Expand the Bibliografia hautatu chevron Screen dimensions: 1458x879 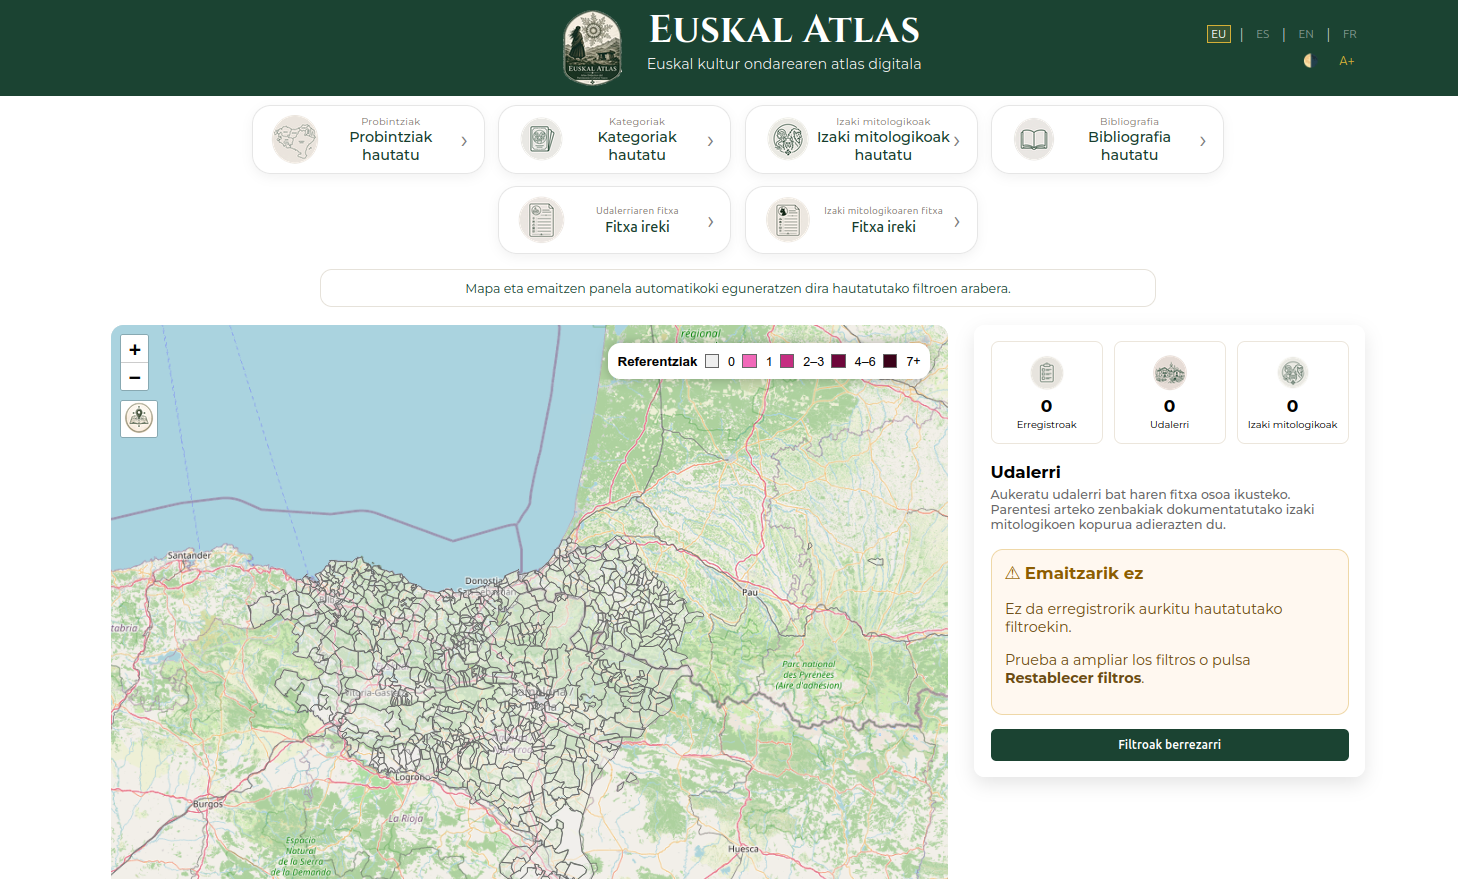[1203, 141]
